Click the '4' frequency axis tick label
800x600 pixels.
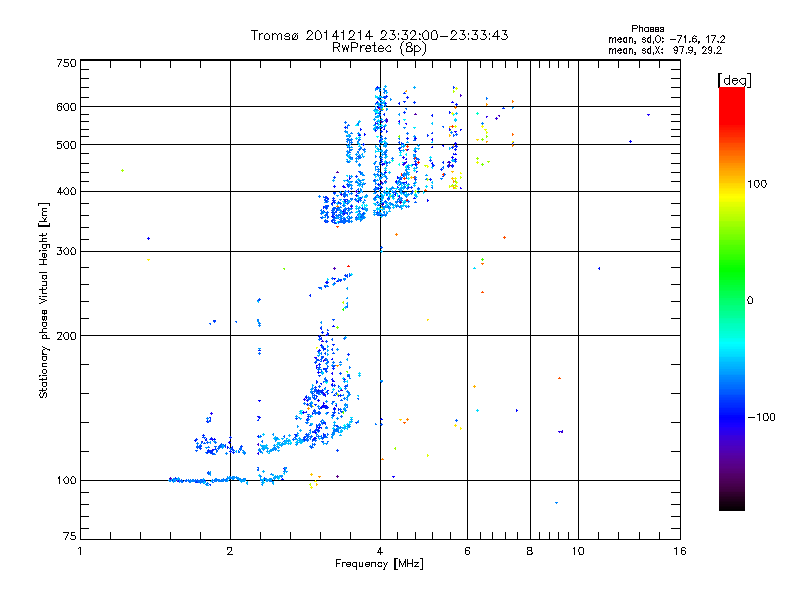click(x=380, y=551)
